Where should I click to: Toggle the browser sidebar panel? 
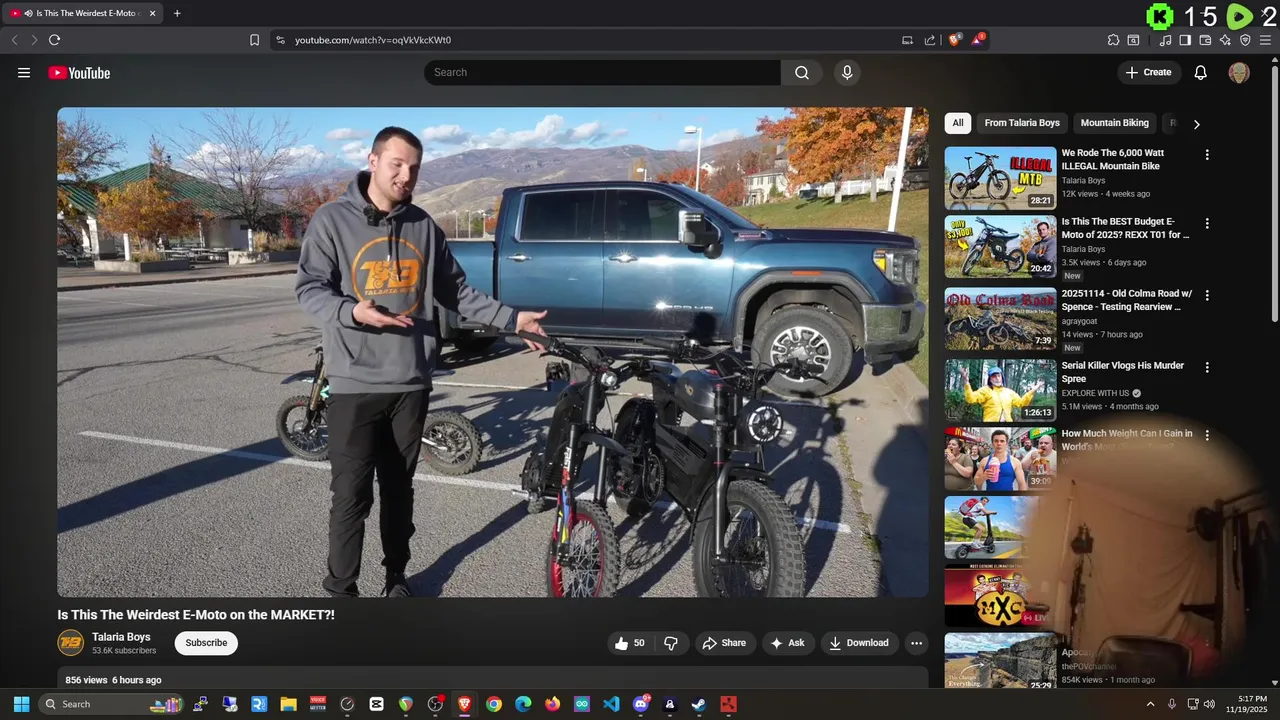coord(1185,40)
